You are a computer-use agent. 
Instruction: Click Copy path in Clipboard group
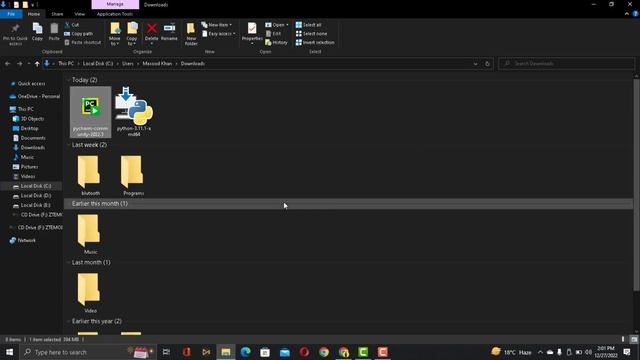(78, 34)
